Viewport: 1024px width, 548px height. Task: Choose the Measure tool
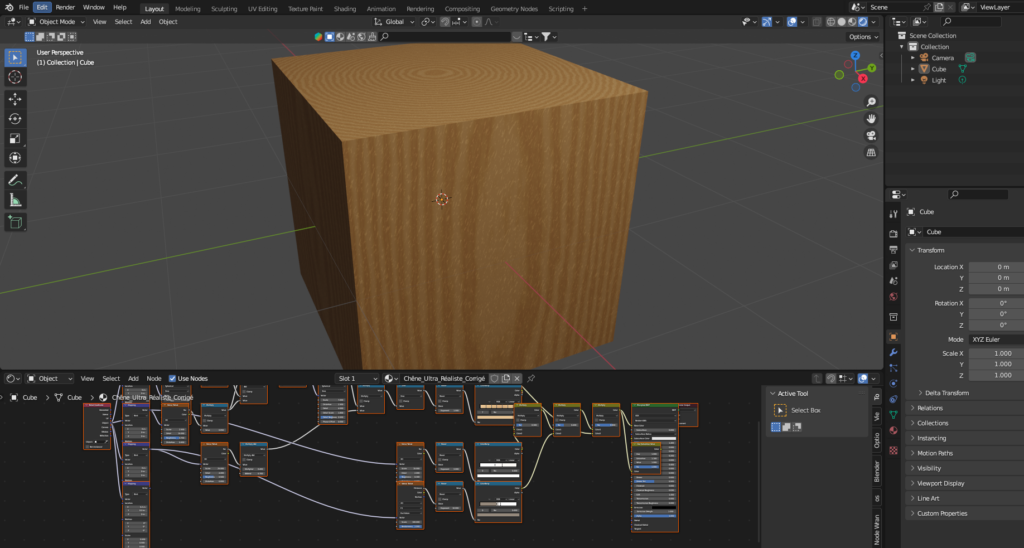[x=16, y=200]
